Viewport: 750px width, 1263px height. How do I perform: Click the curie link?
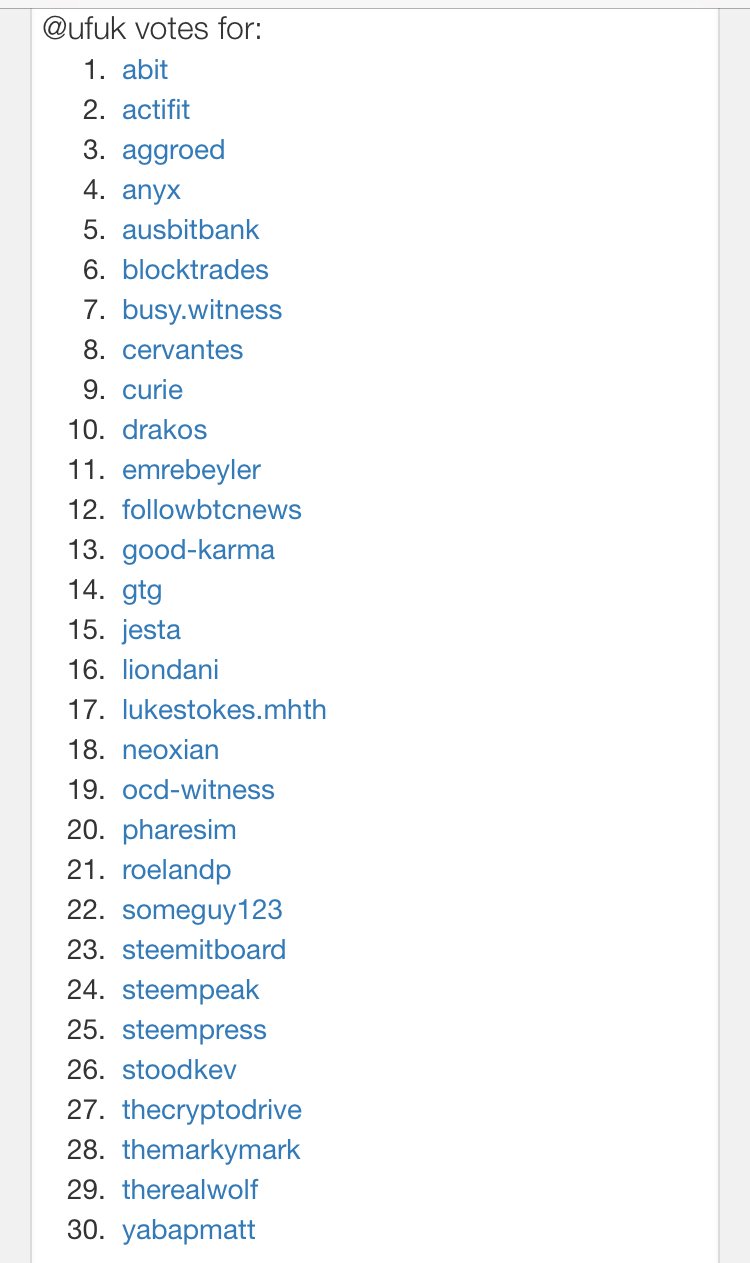153,390
